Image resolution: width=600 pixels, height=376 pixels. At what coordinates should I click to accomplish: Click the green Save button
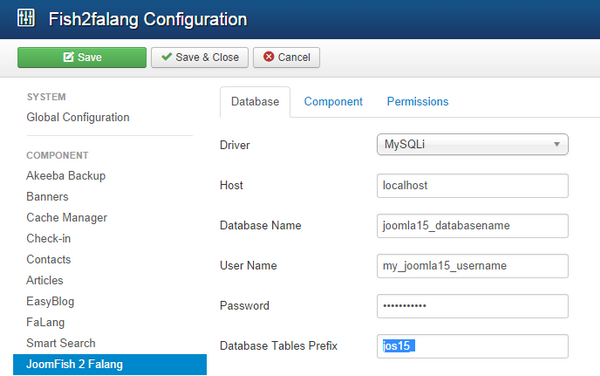click(82, 57)
